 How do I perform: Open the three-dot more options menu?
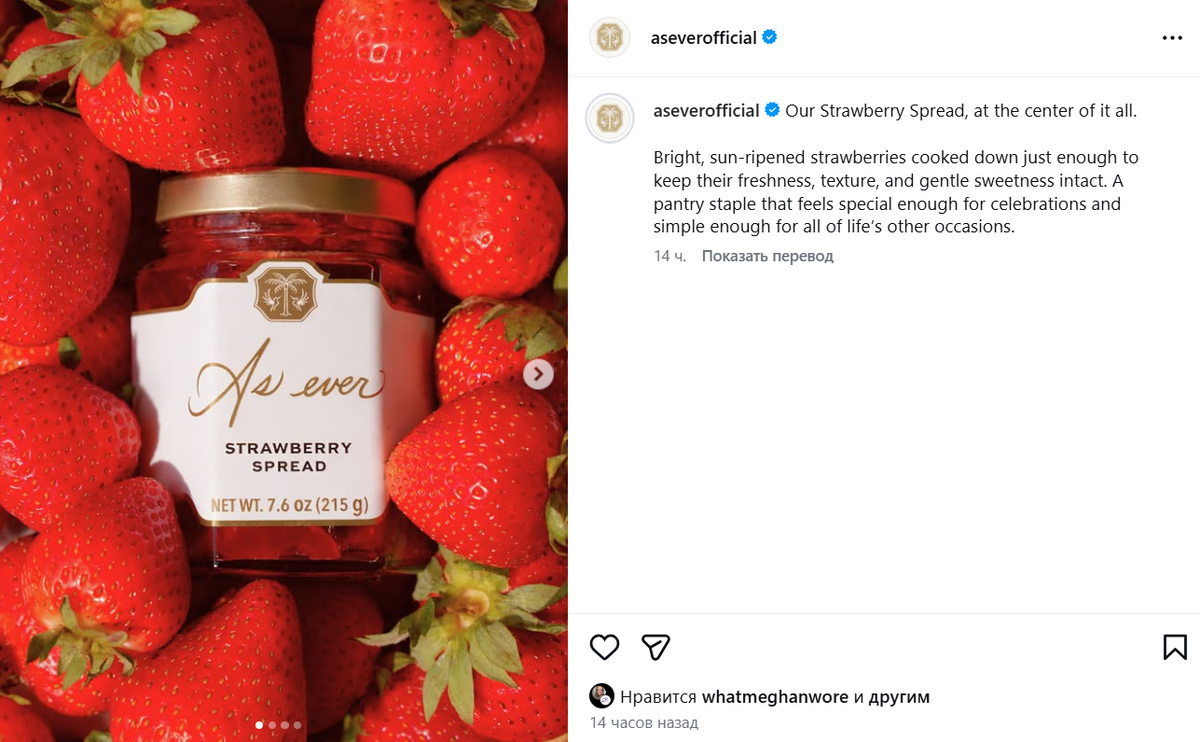(1172, 38)
